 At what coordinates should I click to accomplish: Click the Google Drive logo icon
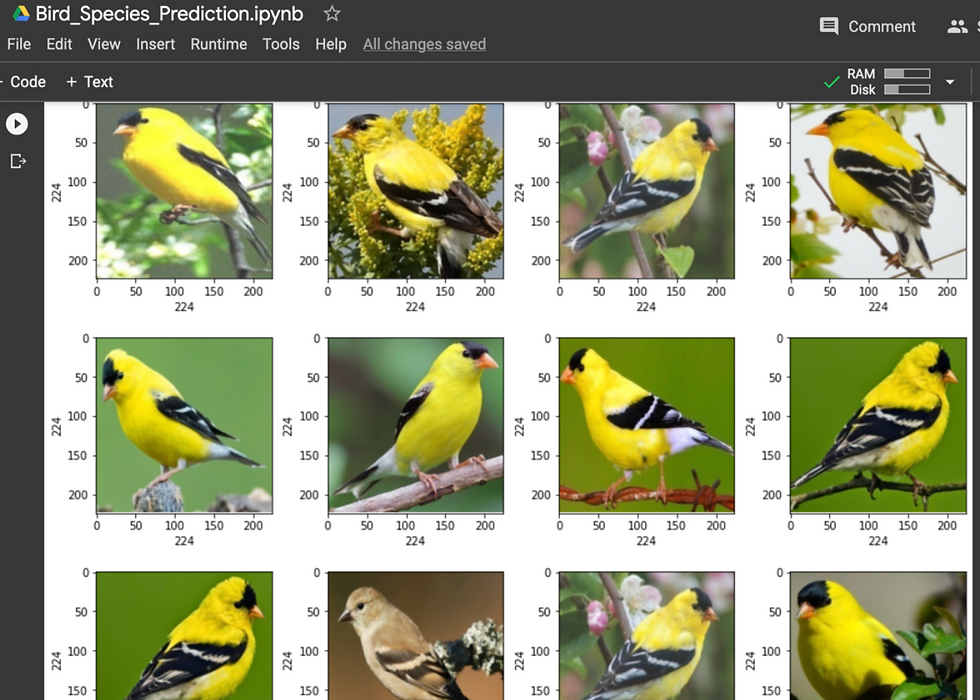[21, 14]
